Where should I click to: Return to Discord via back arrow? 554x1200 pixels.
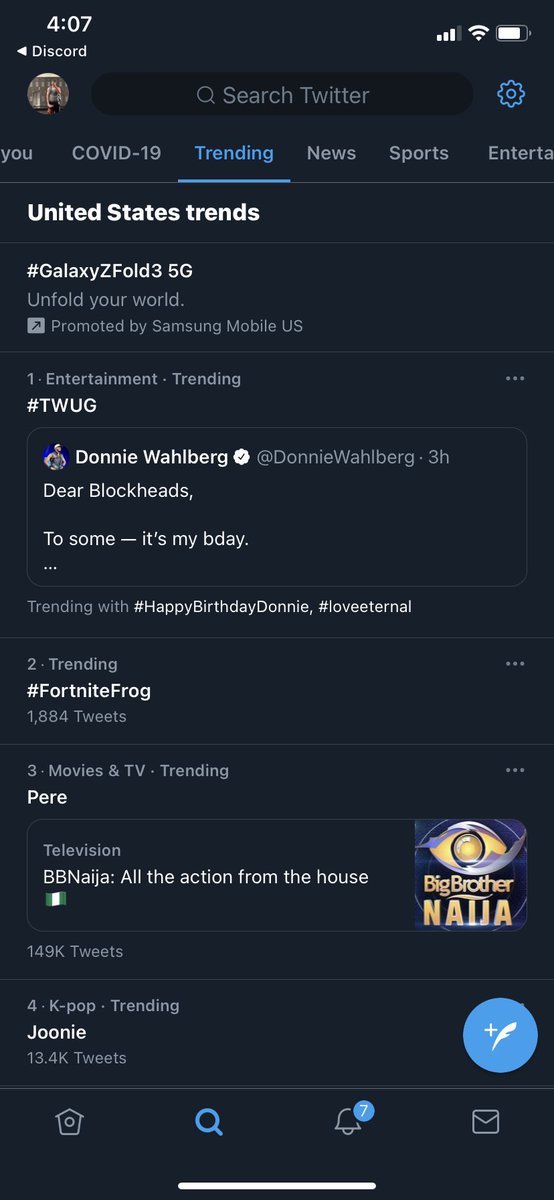tap(52, 51)
